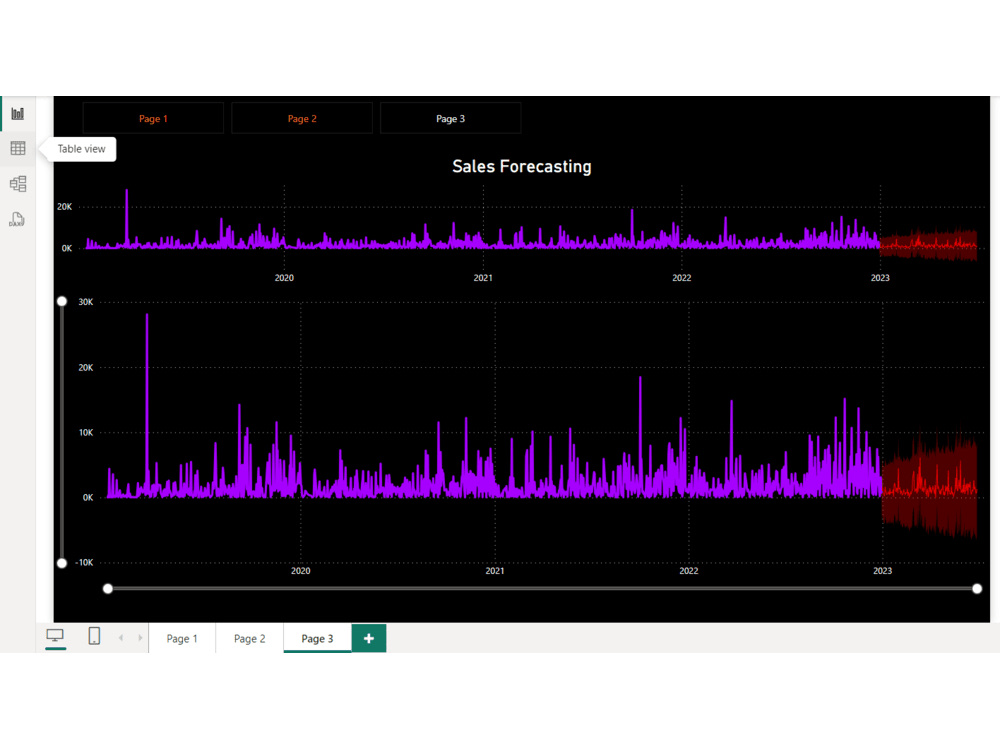This screenshot has height=750, width=1000.
Task: Open Table view from the left sidebar
Action: (x=17, y=148)
